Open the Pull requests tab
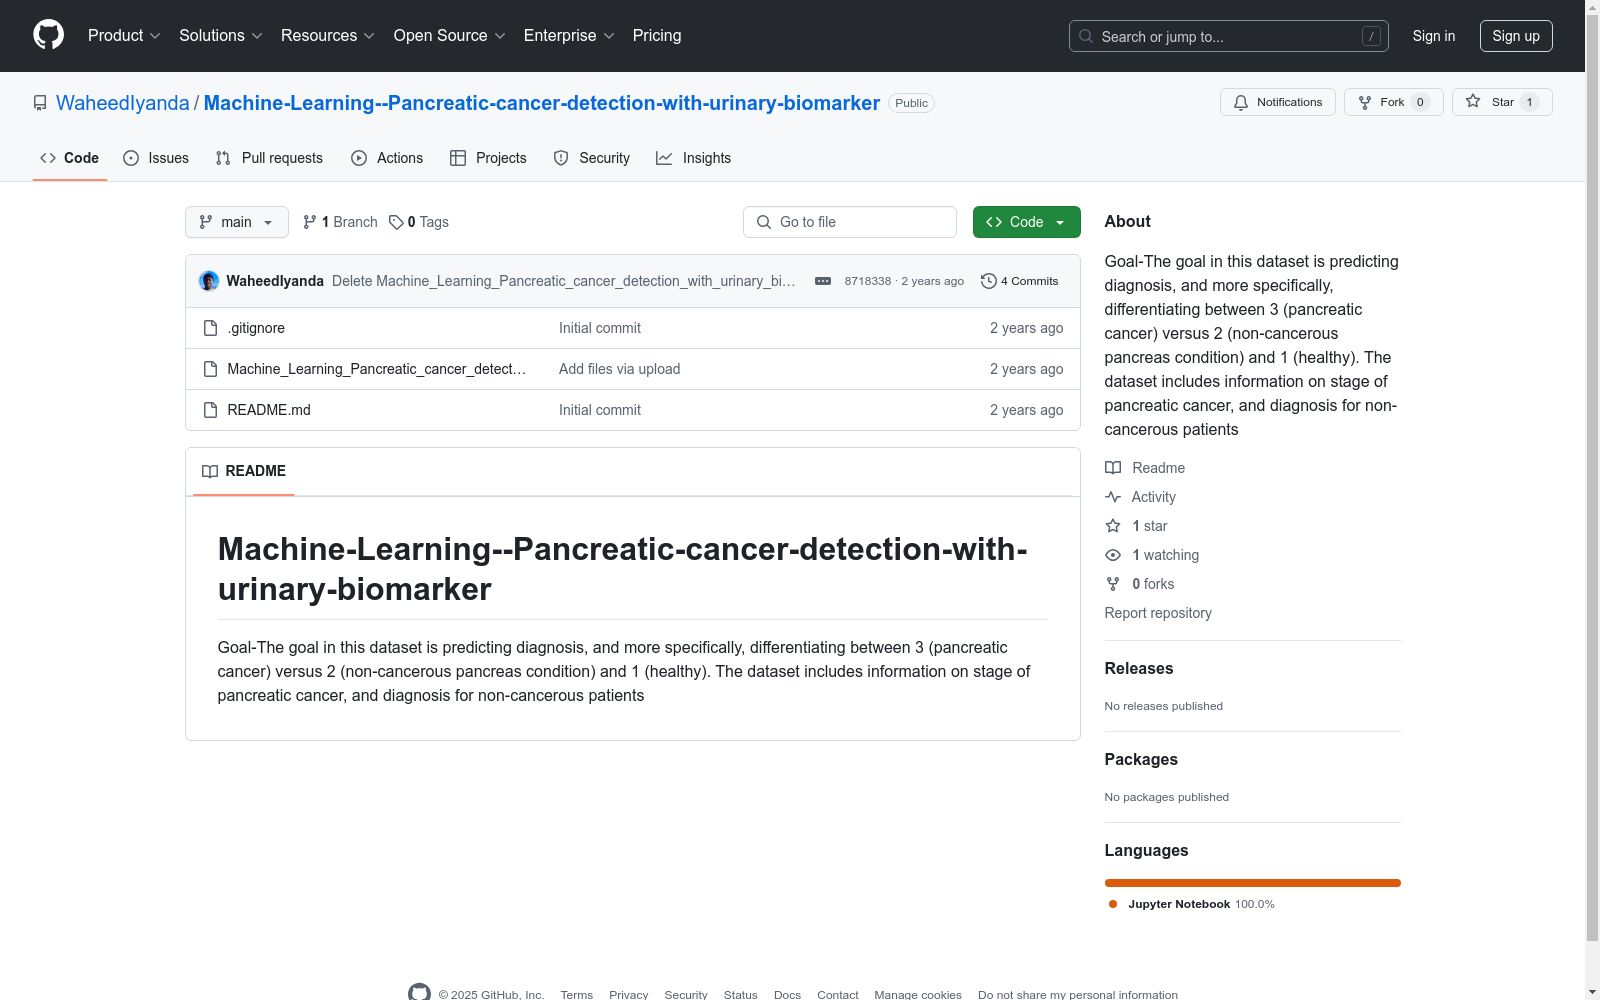1600x1000 pixels. pyautogui.click(x=269, y=158)
